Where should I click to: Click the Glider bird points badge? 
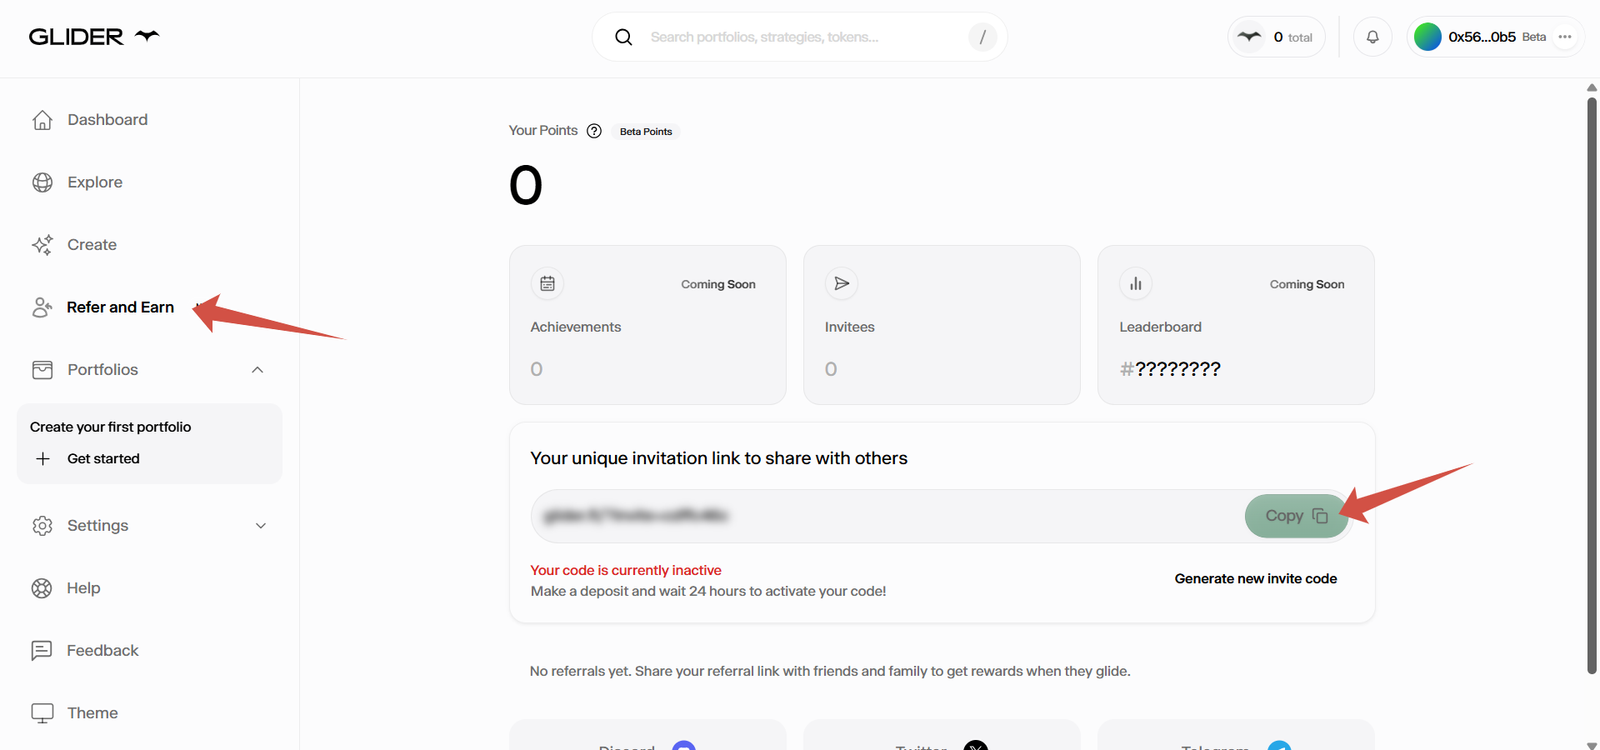[1276, 37]
